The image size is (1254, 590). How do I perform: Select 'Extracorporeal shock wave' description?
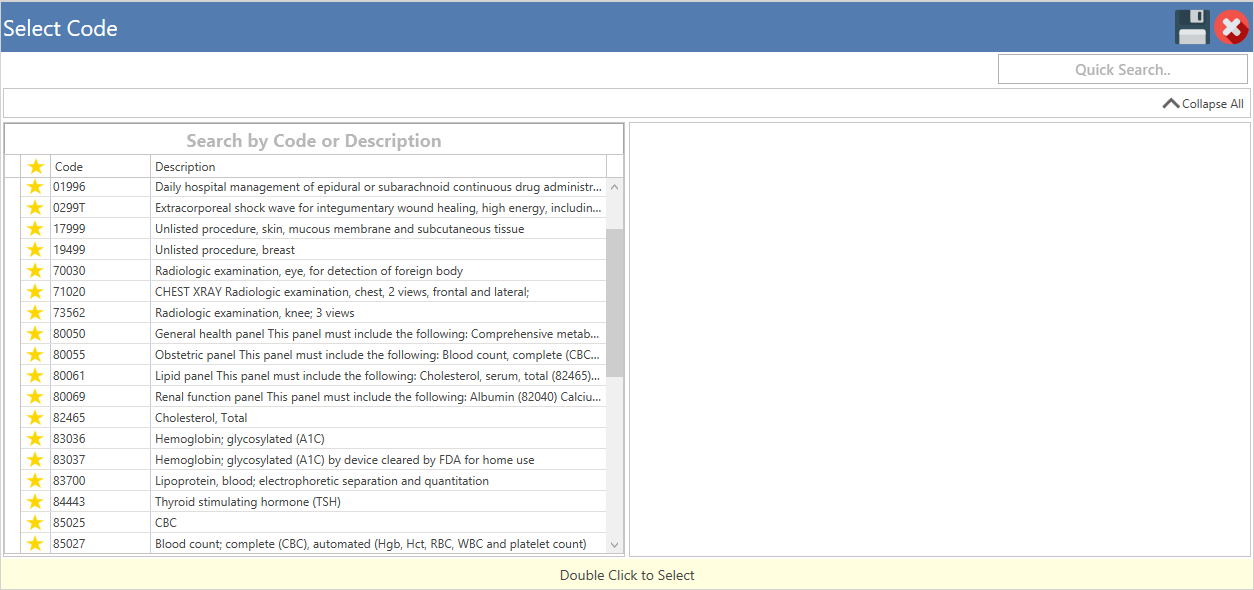(378, 208)
